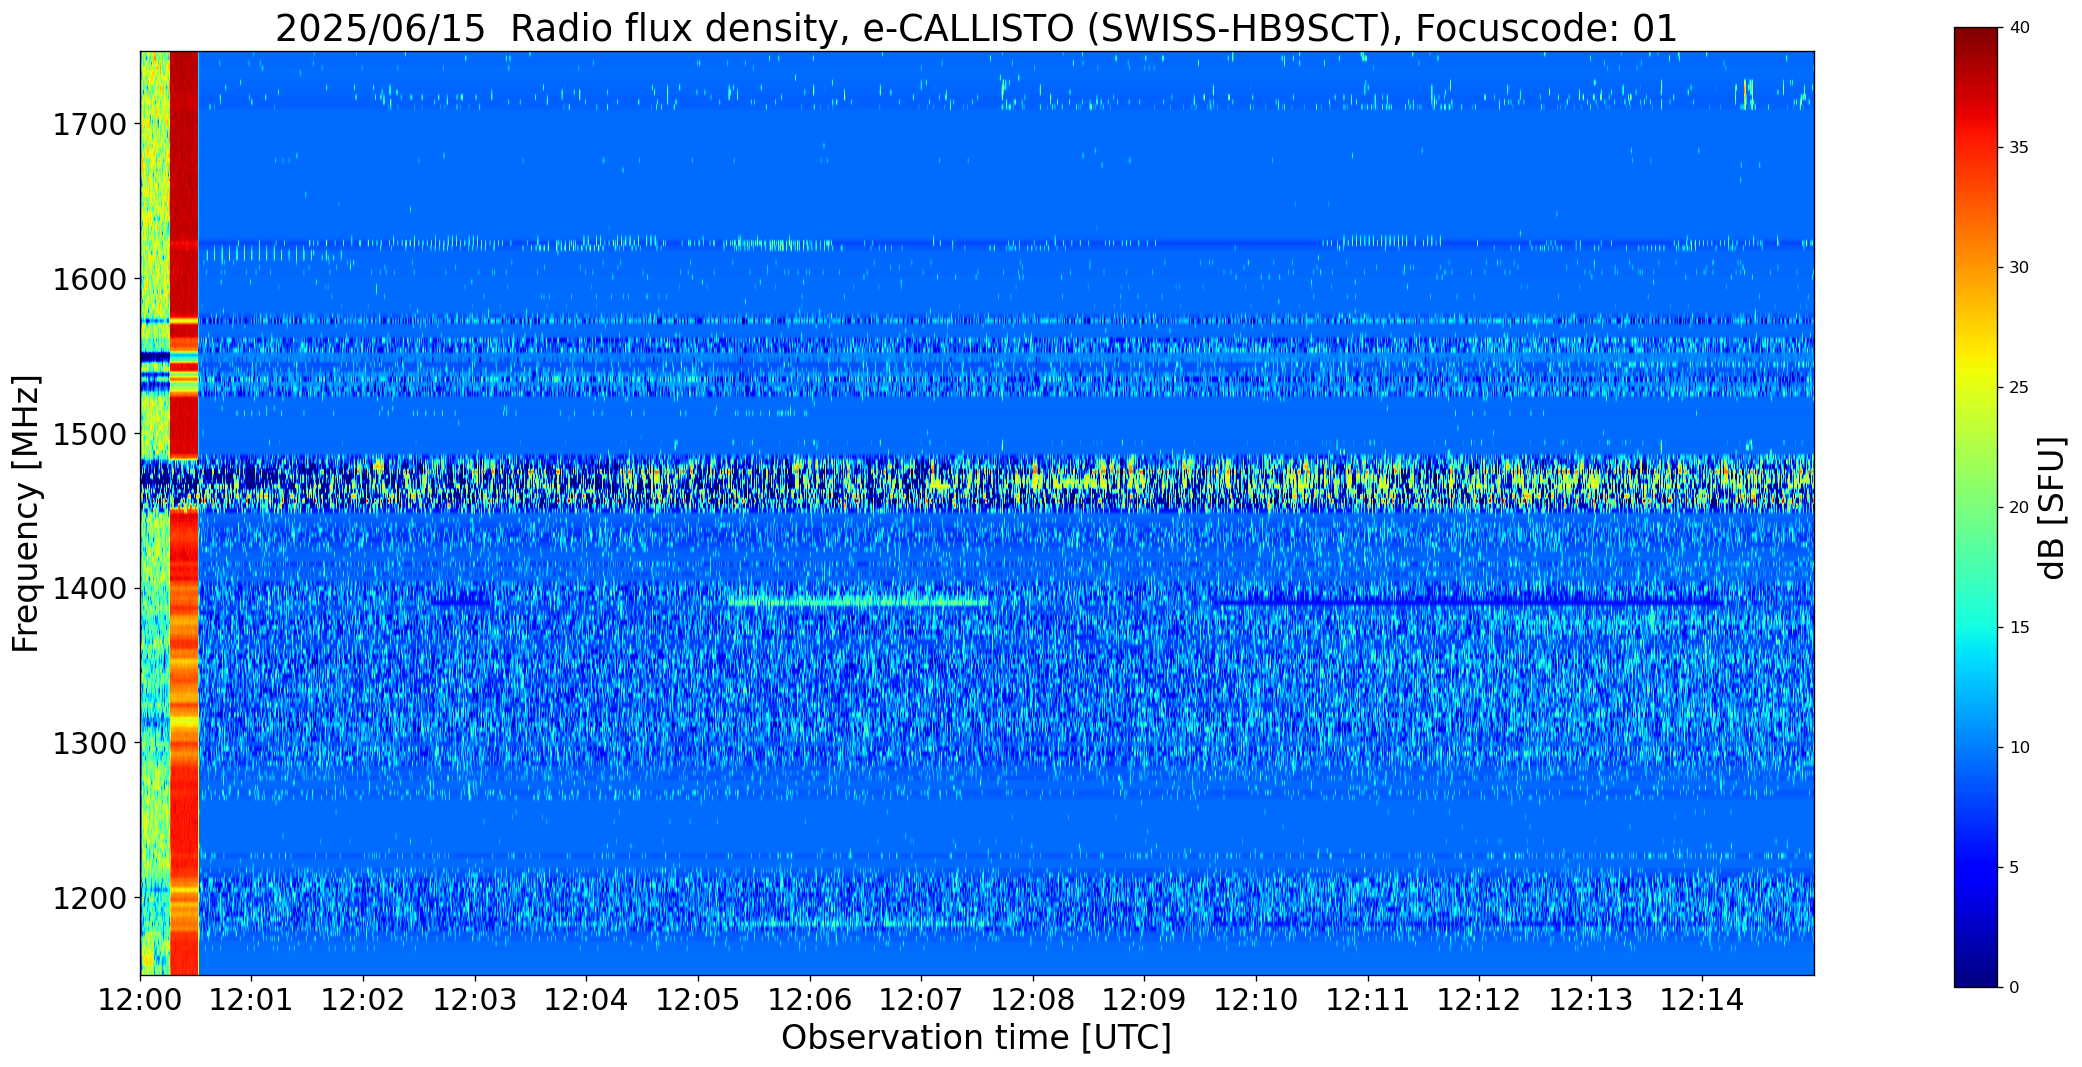This screenshot has width=2082, height=1067.
Task: Click the 1700 frequency tick label
Action: coord(89,125)
